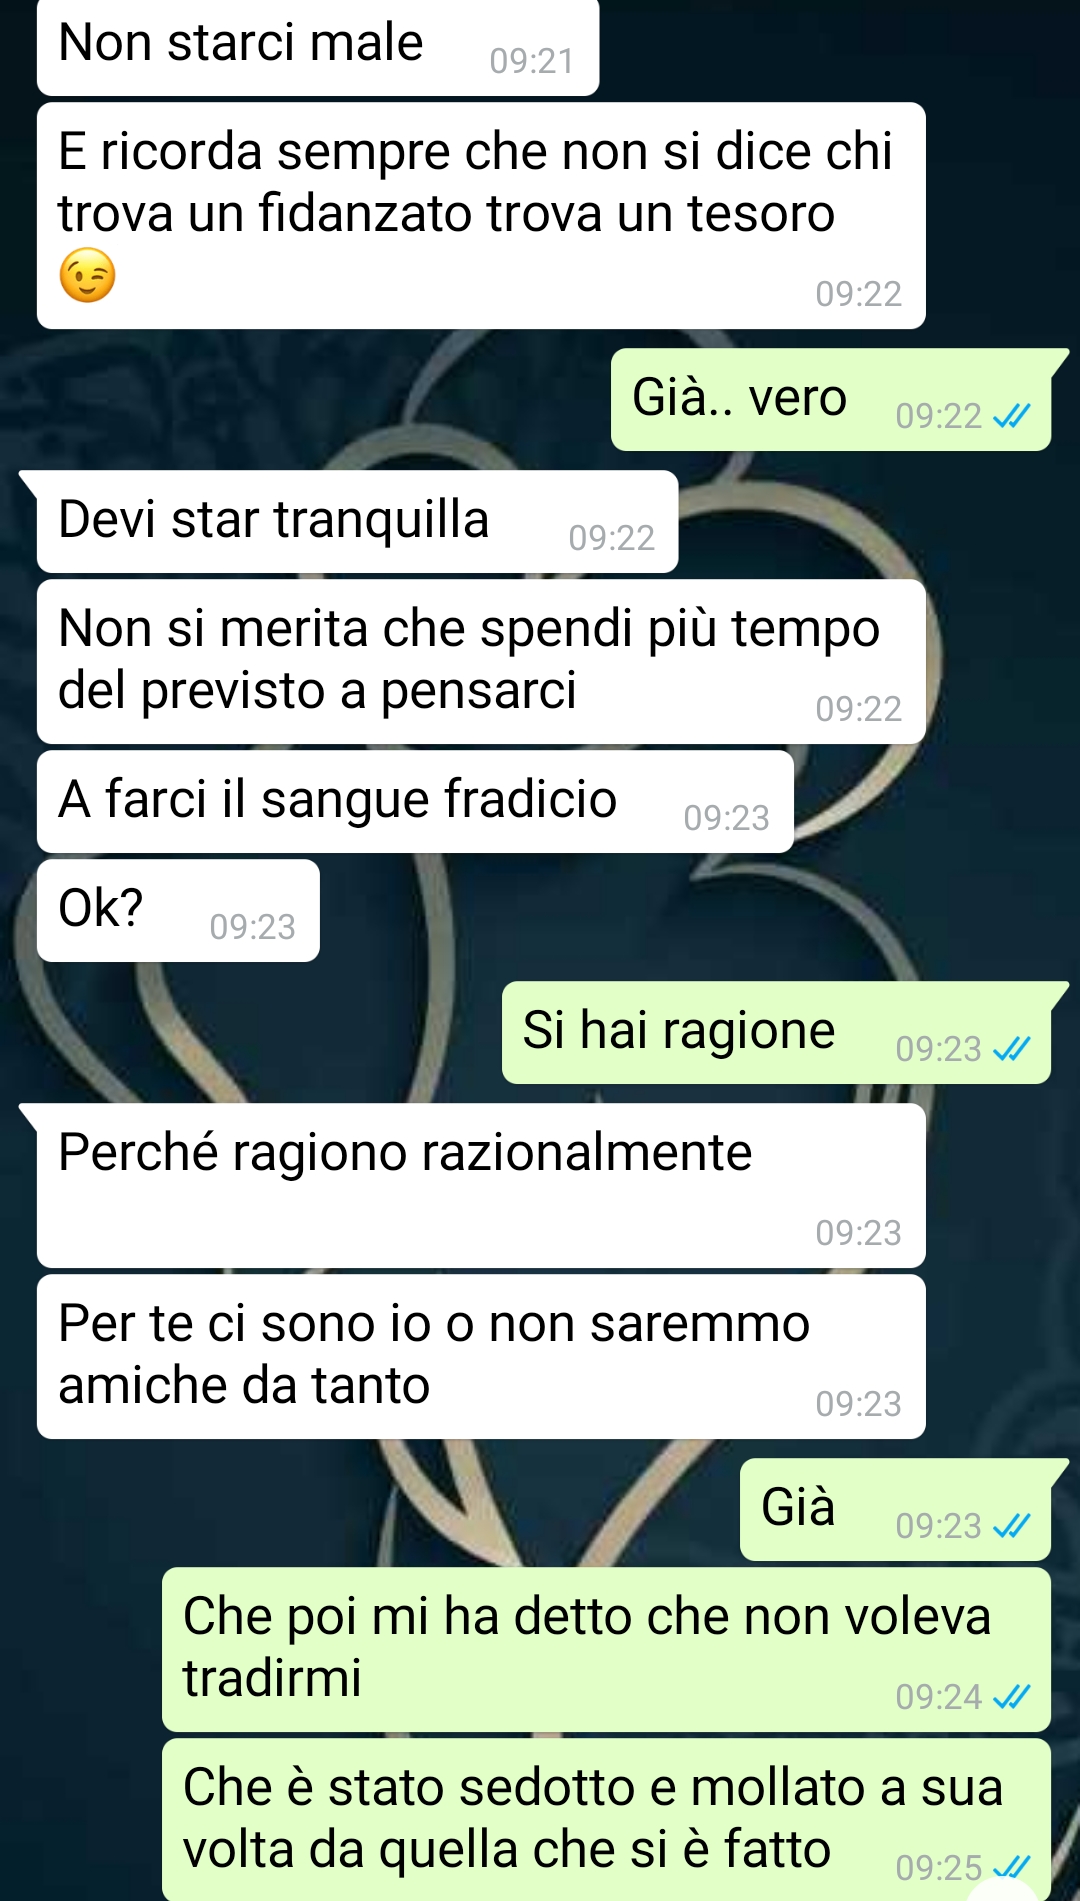The image size is (1080, 1901).
Task: Tap read ticks on 'sedotto e mollato' message
Action: (1011, 1867)
